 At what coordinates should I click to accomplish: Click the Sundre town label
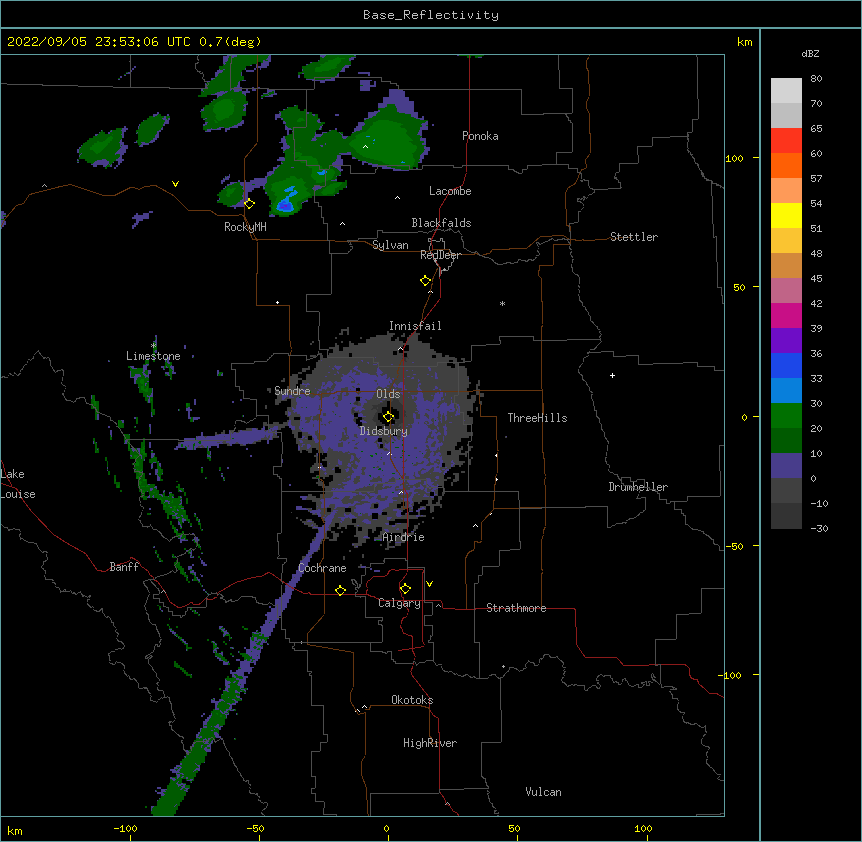click(292, 391)
